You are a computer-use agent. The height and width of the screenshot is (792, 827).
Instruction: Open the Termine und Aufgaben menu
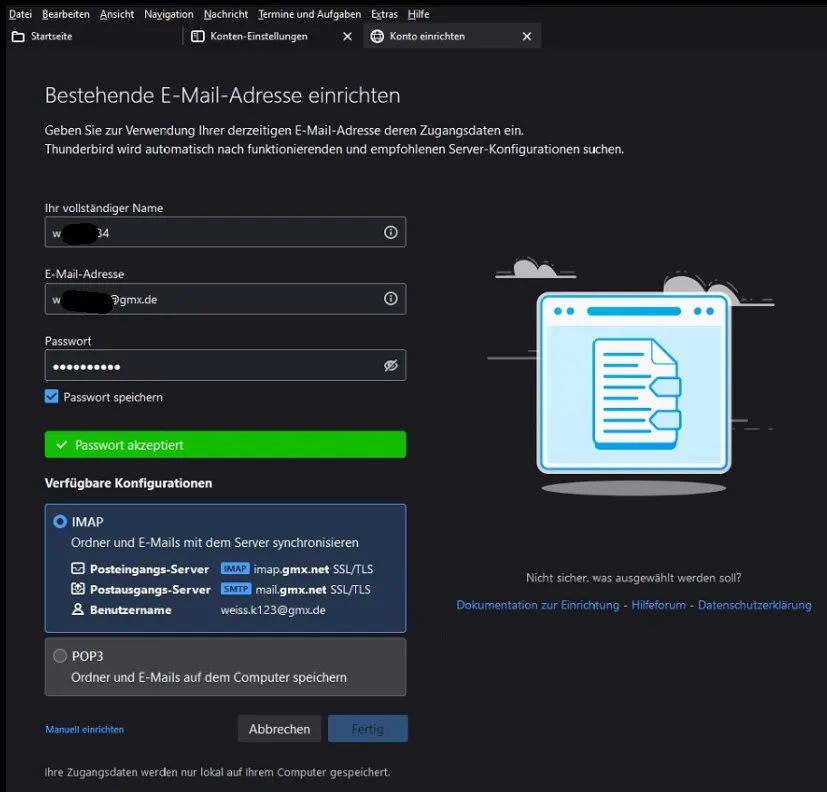pos(310,14)
